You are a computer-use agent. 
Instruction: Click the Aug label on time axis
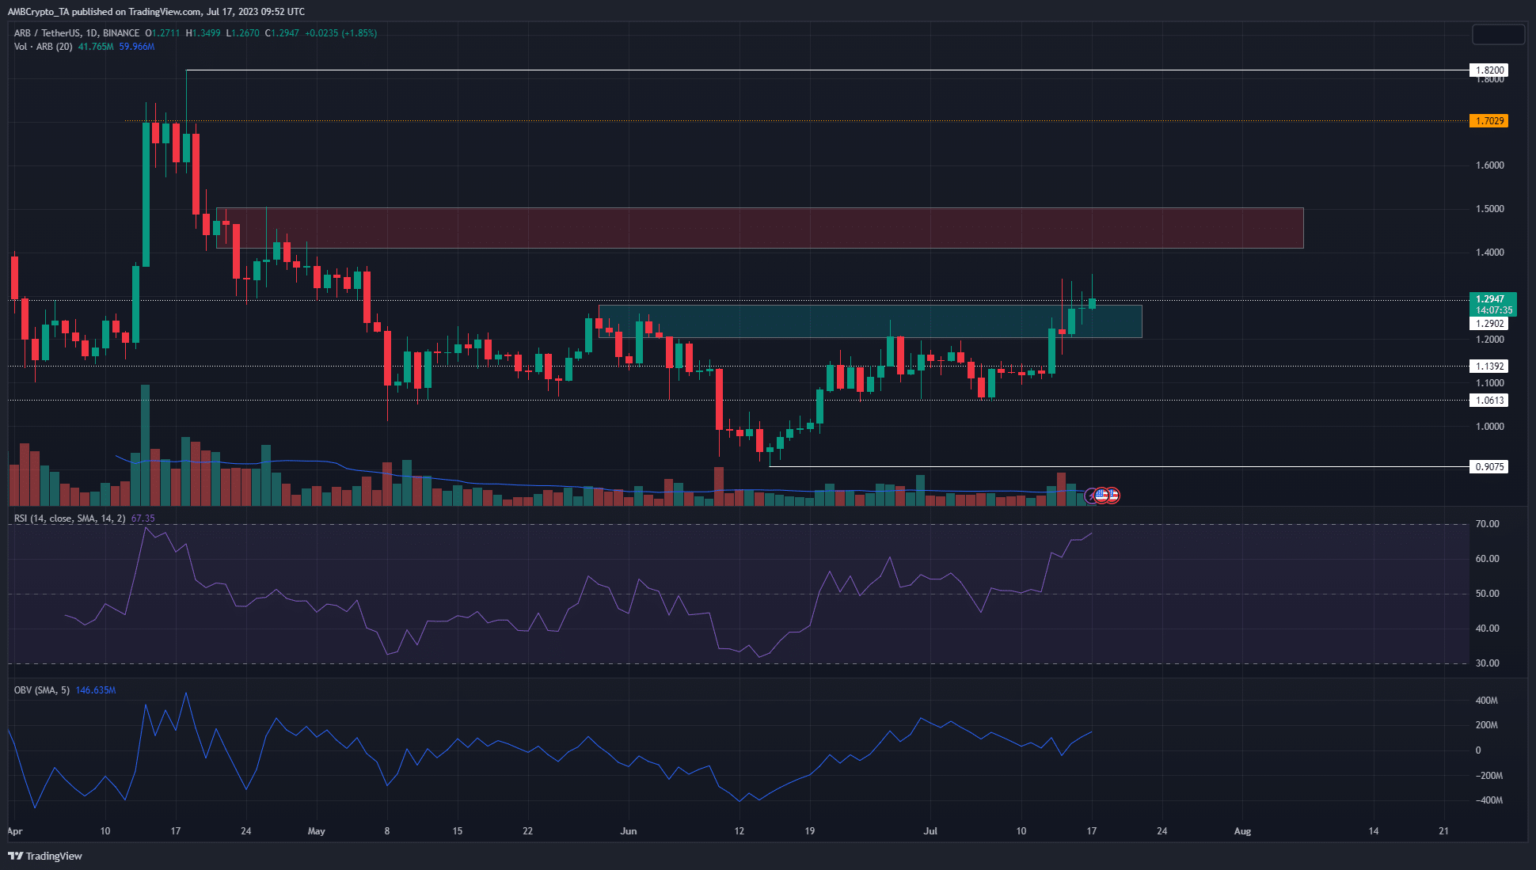click(x=1242, y=831)
